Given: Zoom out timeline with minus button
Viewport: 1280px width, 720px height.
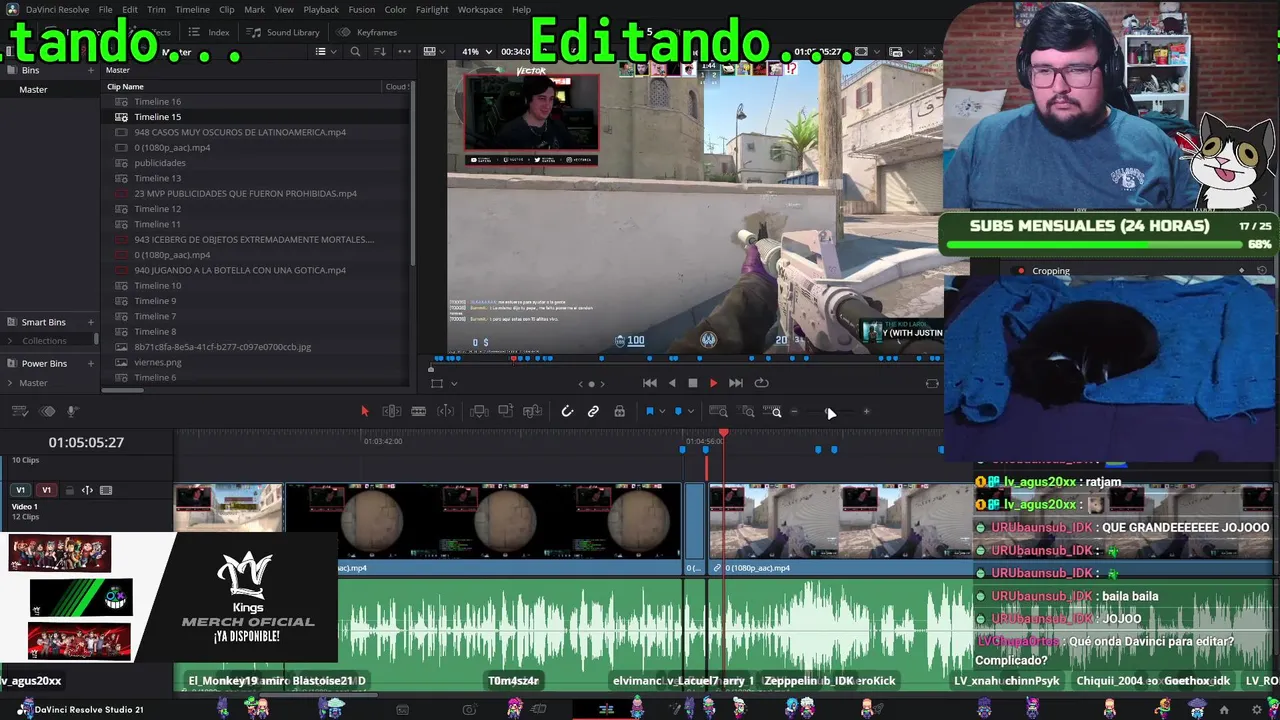Looking at the screenshot, I should [x=795, y=412].
